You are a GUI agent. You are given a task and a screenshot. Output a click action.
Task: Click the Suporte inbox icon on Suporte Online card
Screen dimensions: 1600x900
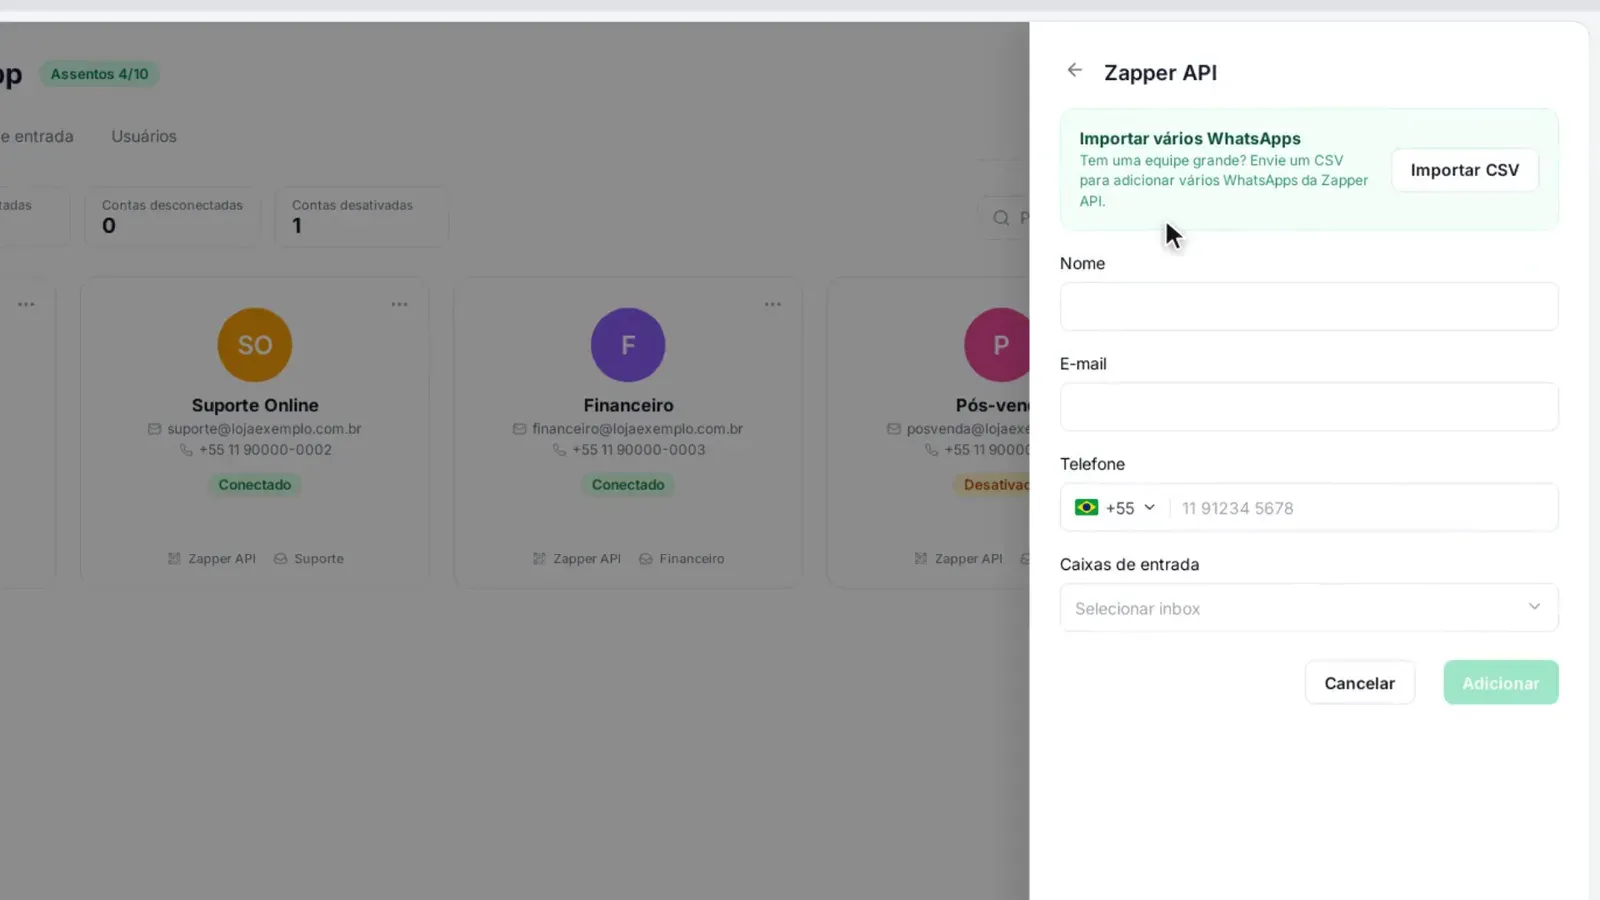280,559
